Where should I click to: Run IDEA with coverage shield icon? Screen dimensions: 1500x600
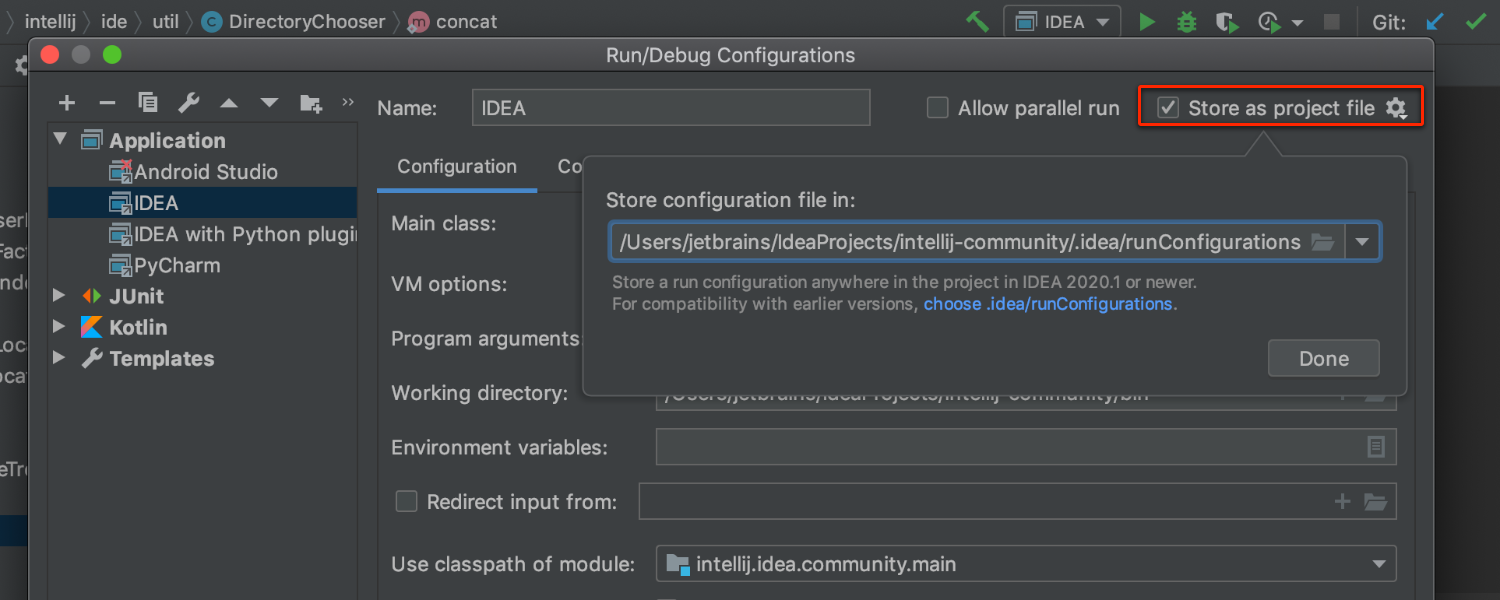tap(1226, 21)
